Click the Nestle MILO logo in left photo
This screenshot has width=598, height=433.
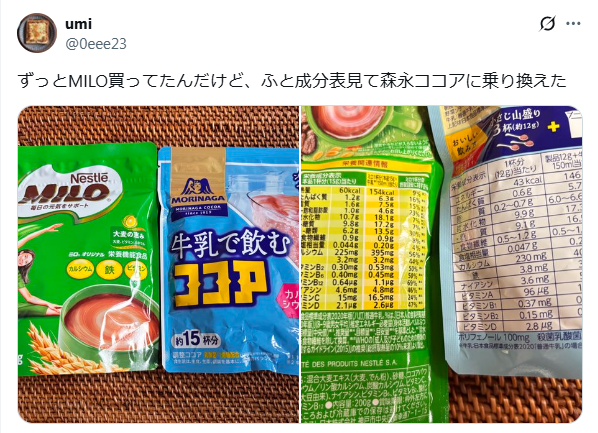[67, 191]
